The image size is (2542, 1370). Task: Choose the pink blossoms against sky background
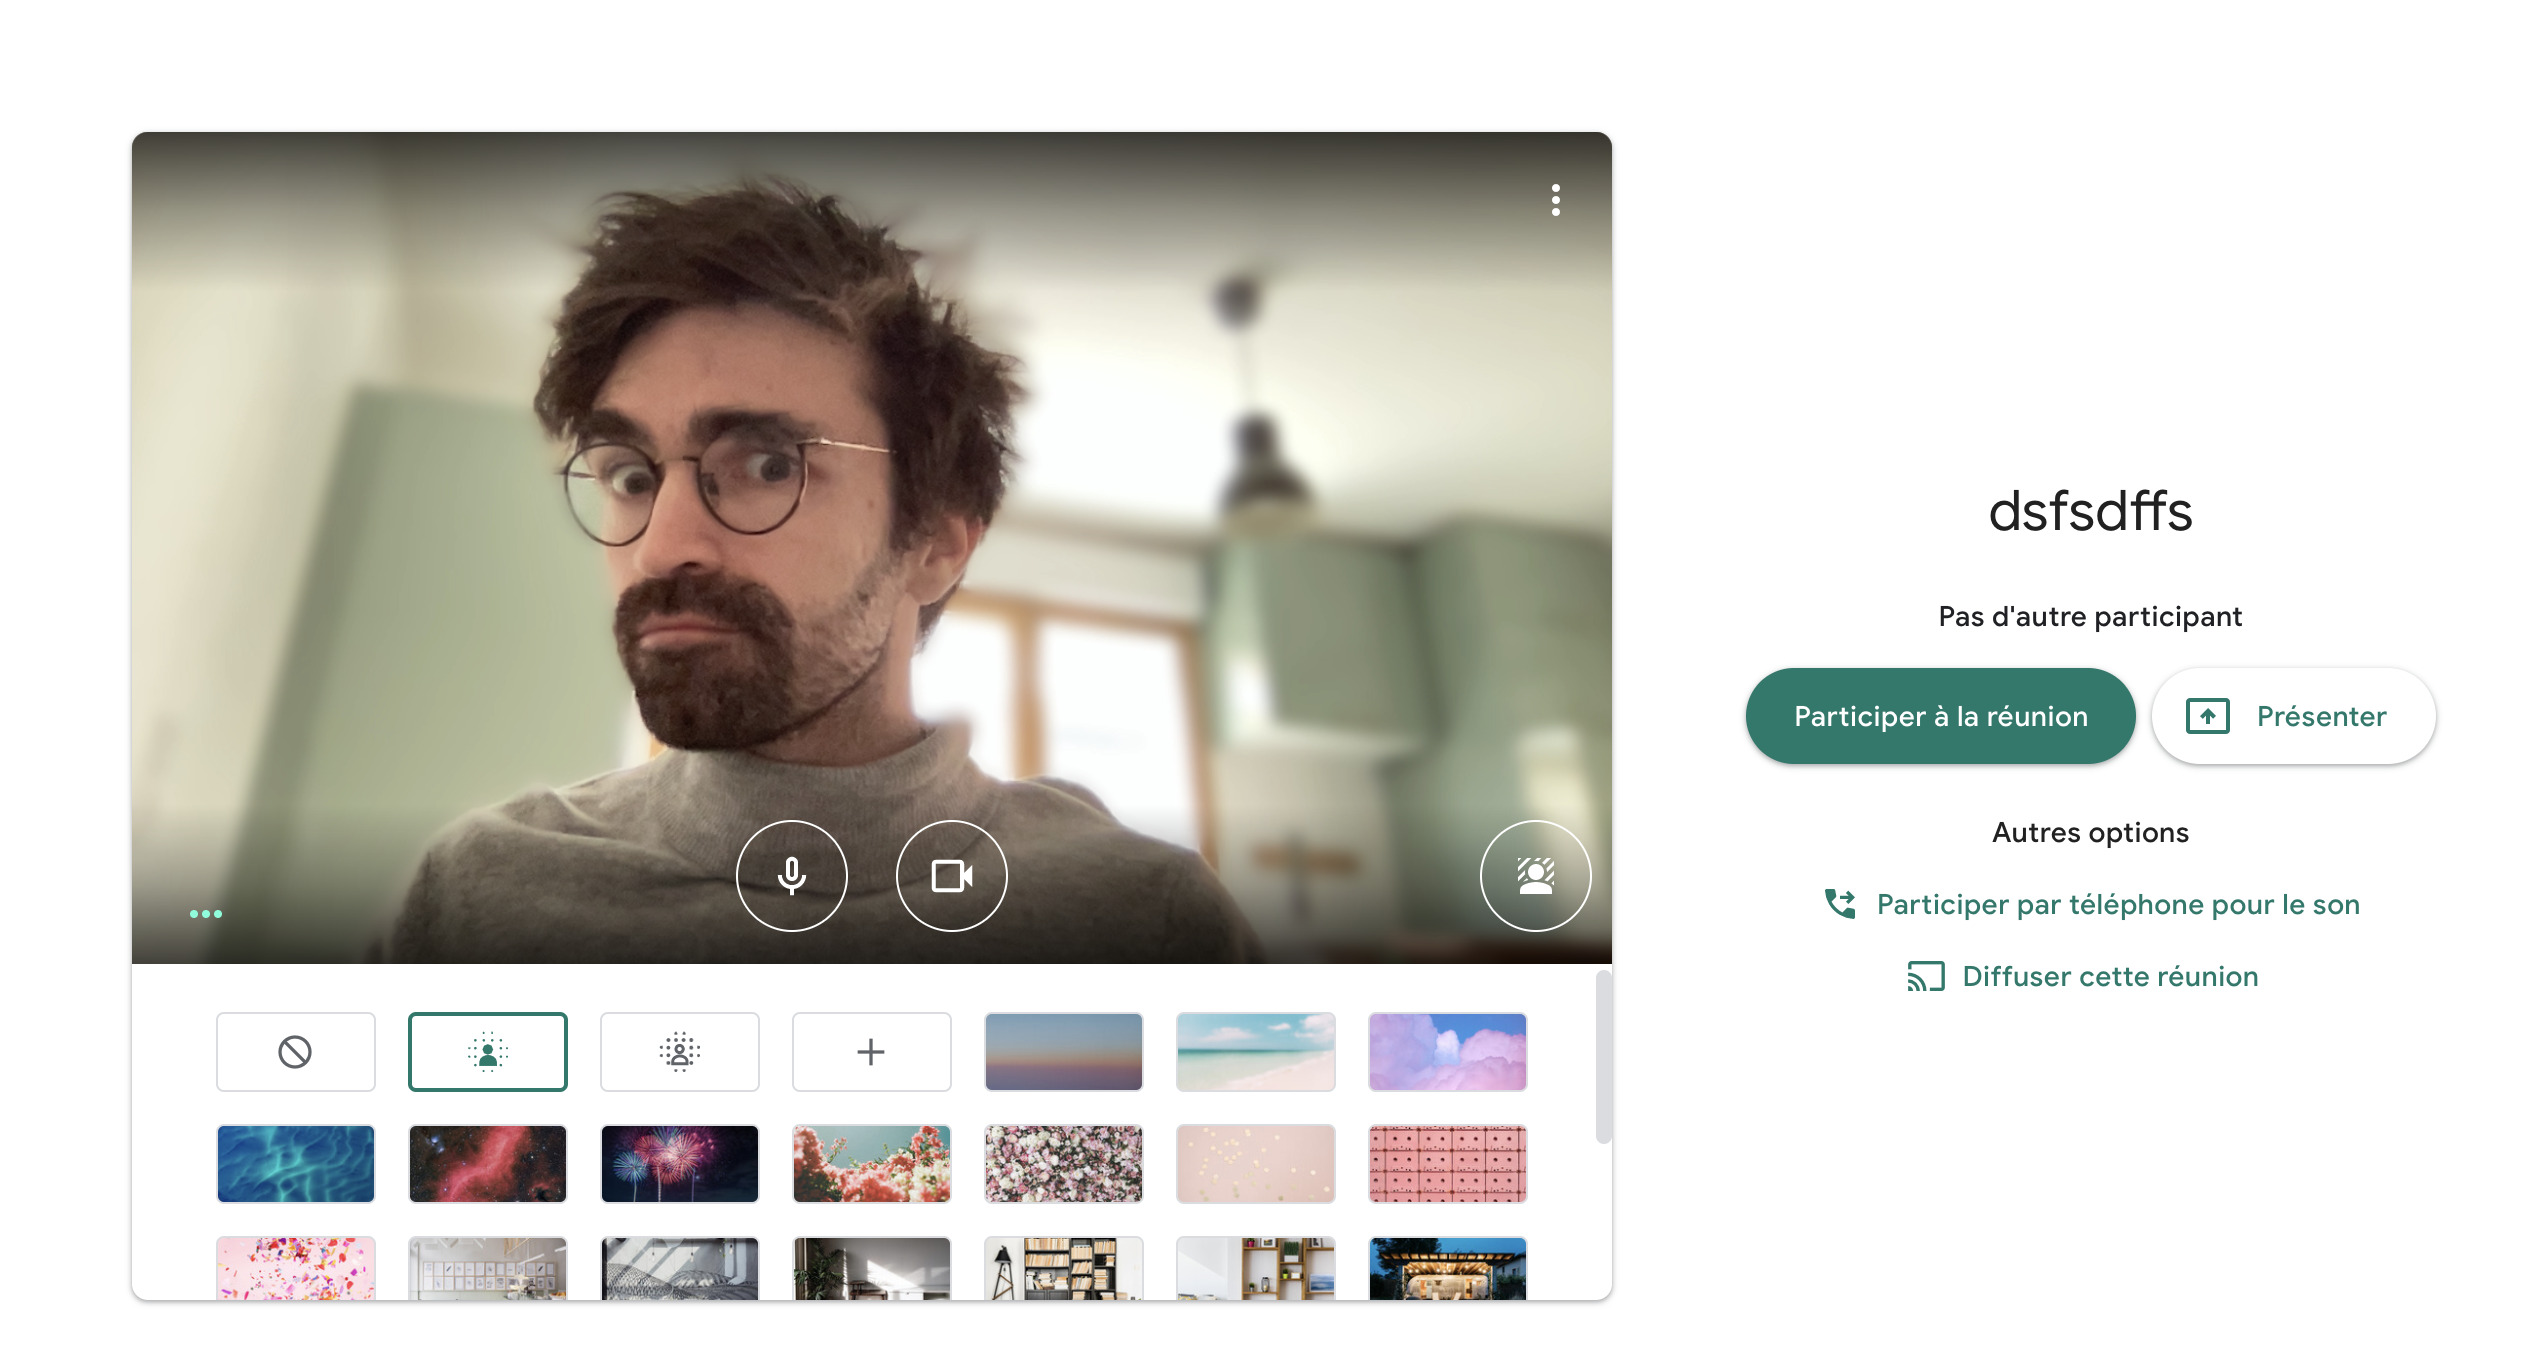(x=872, y=1164)
